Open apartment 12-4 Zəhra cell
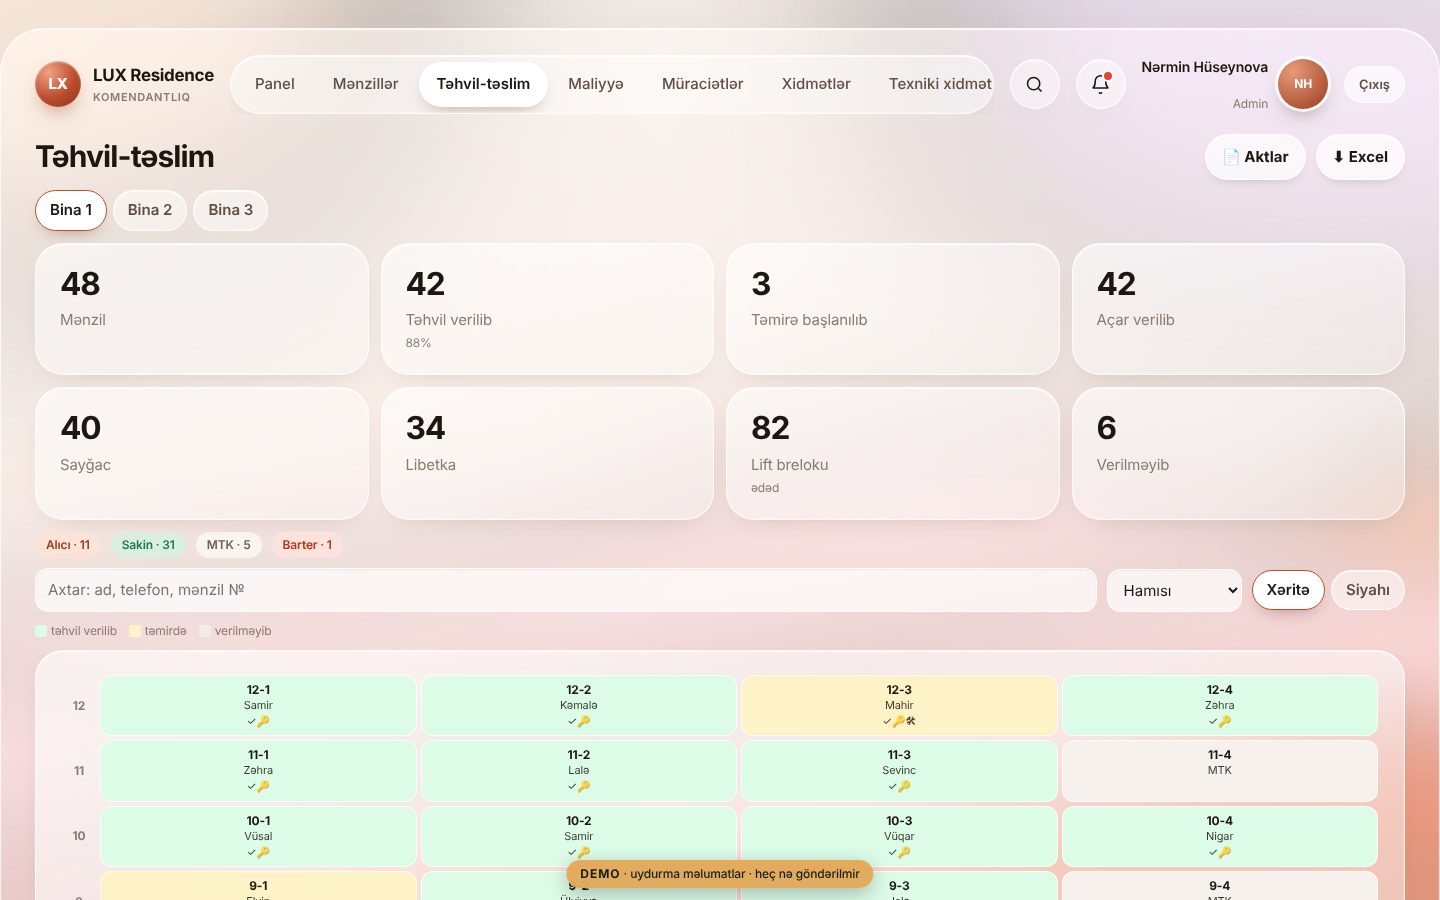 pyautogui.click(x=1220, y=705)
